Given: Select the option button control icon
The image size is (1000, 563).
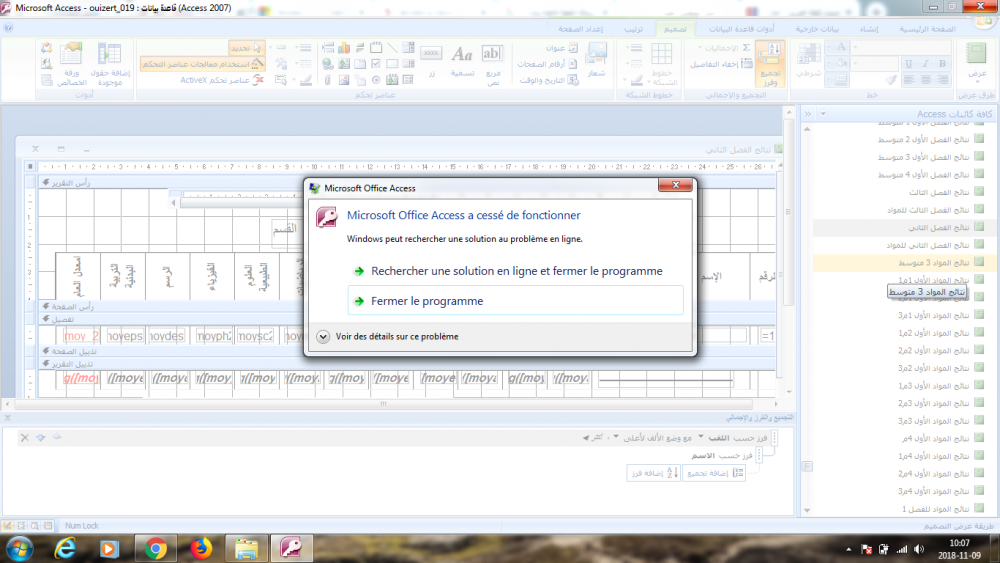Looking at the screenshot, I should point(376,80).
